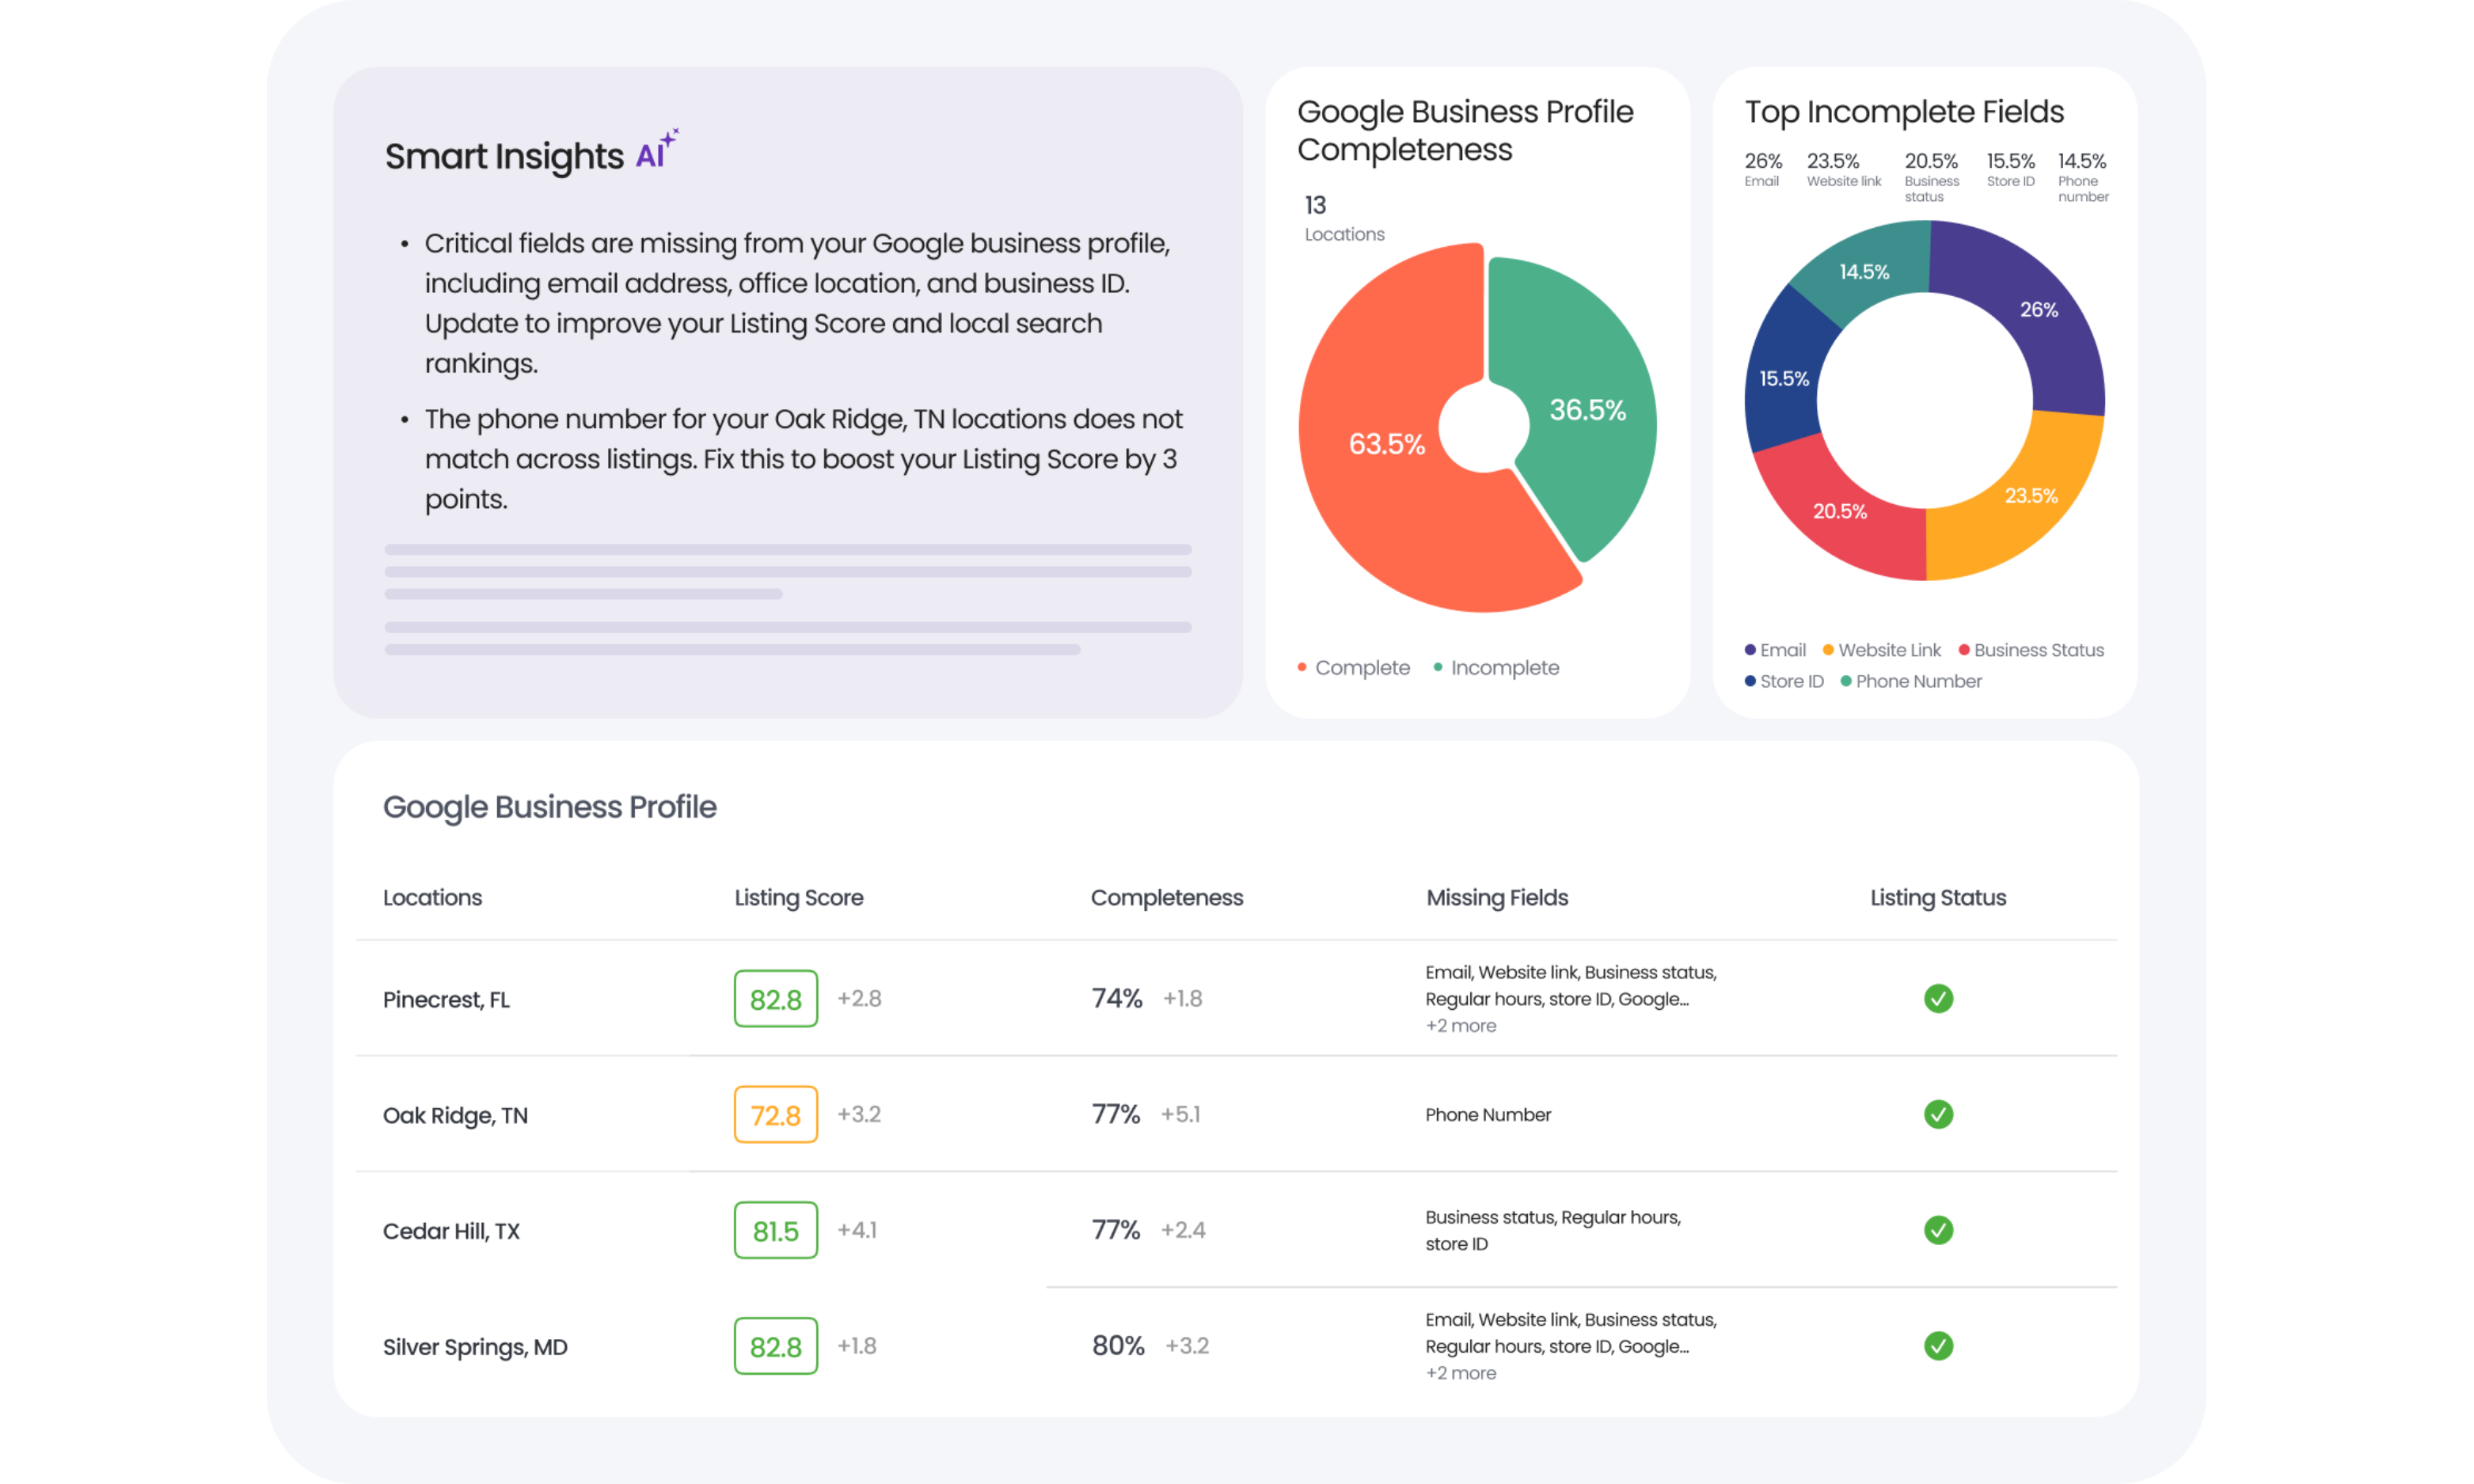Viewport: 2474px width, 1484px height.
Task: Select the orange Complete segment of the completeness donut
Action: click(1390, 445)
